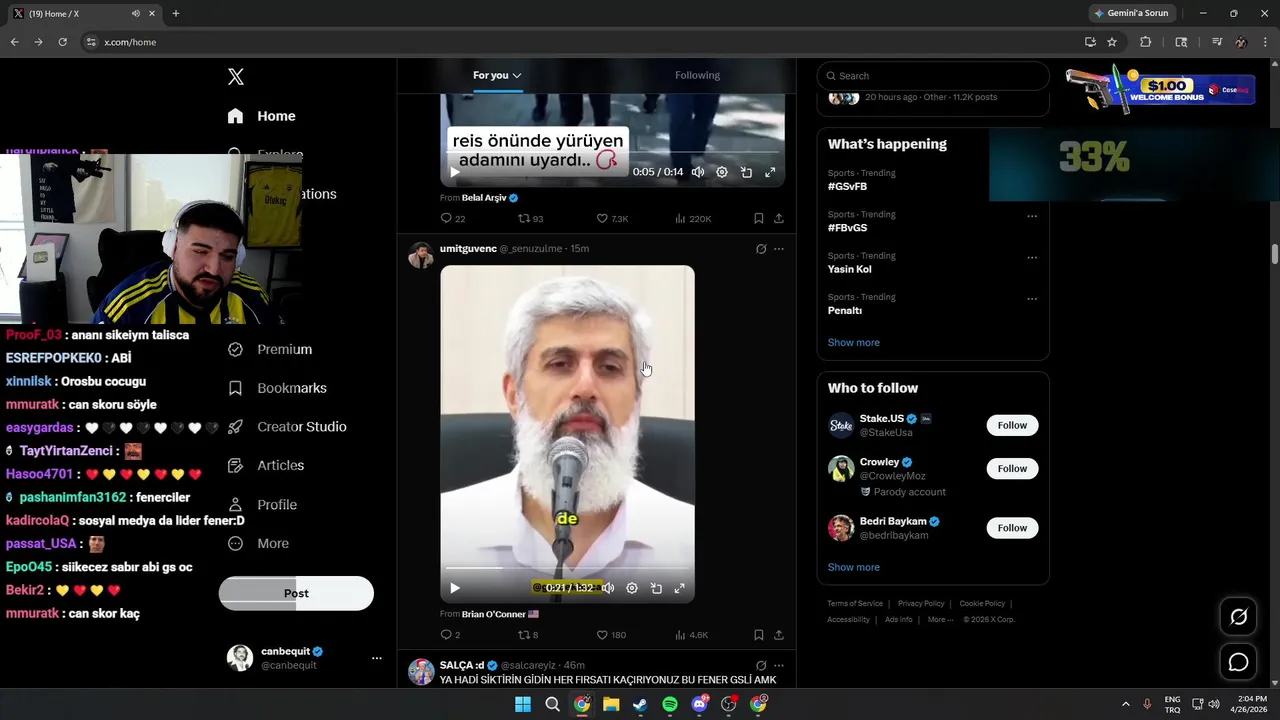1280x720 pixels.
Task: Like the umitguvenc post with 180 likes
Action: point(611,635)
